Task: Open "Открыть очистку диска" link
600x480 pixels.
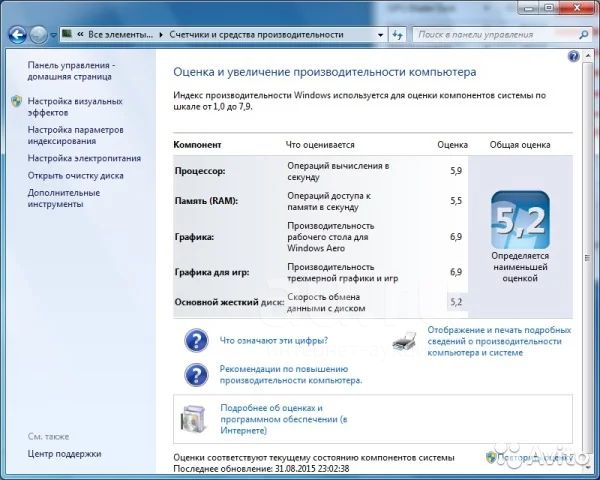Action: 75,176
